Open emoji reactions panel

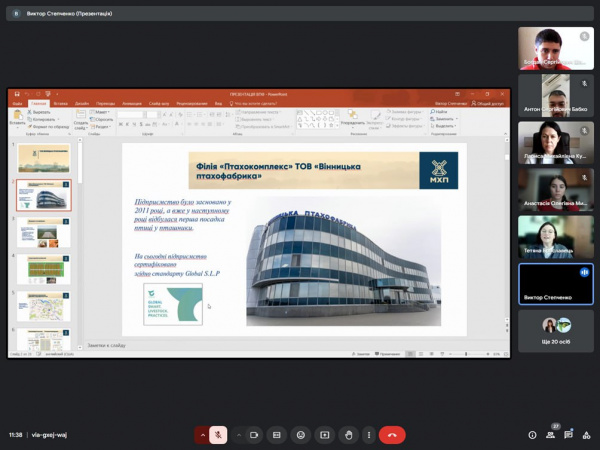[301, 435]
